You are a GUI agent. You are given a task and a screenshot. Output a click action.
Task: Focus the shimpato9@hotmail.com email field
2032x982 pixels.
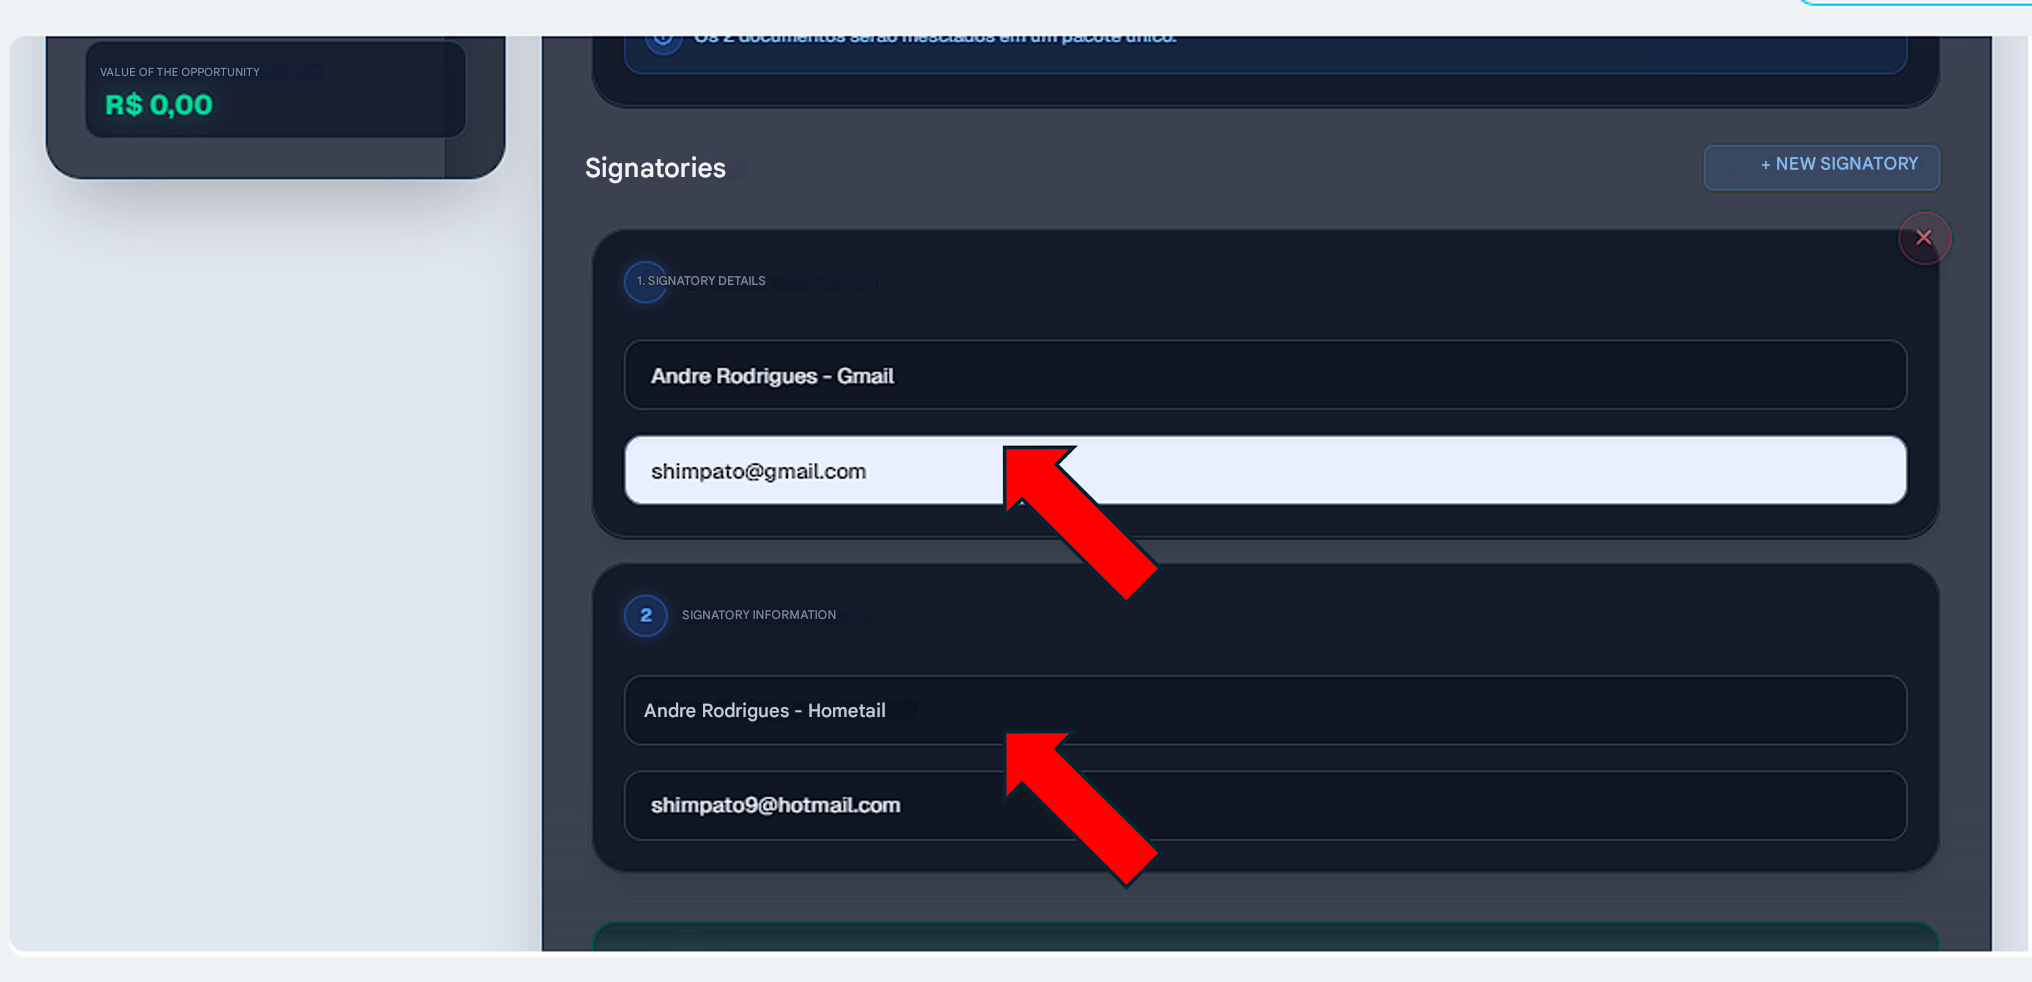pos(1265,805)
